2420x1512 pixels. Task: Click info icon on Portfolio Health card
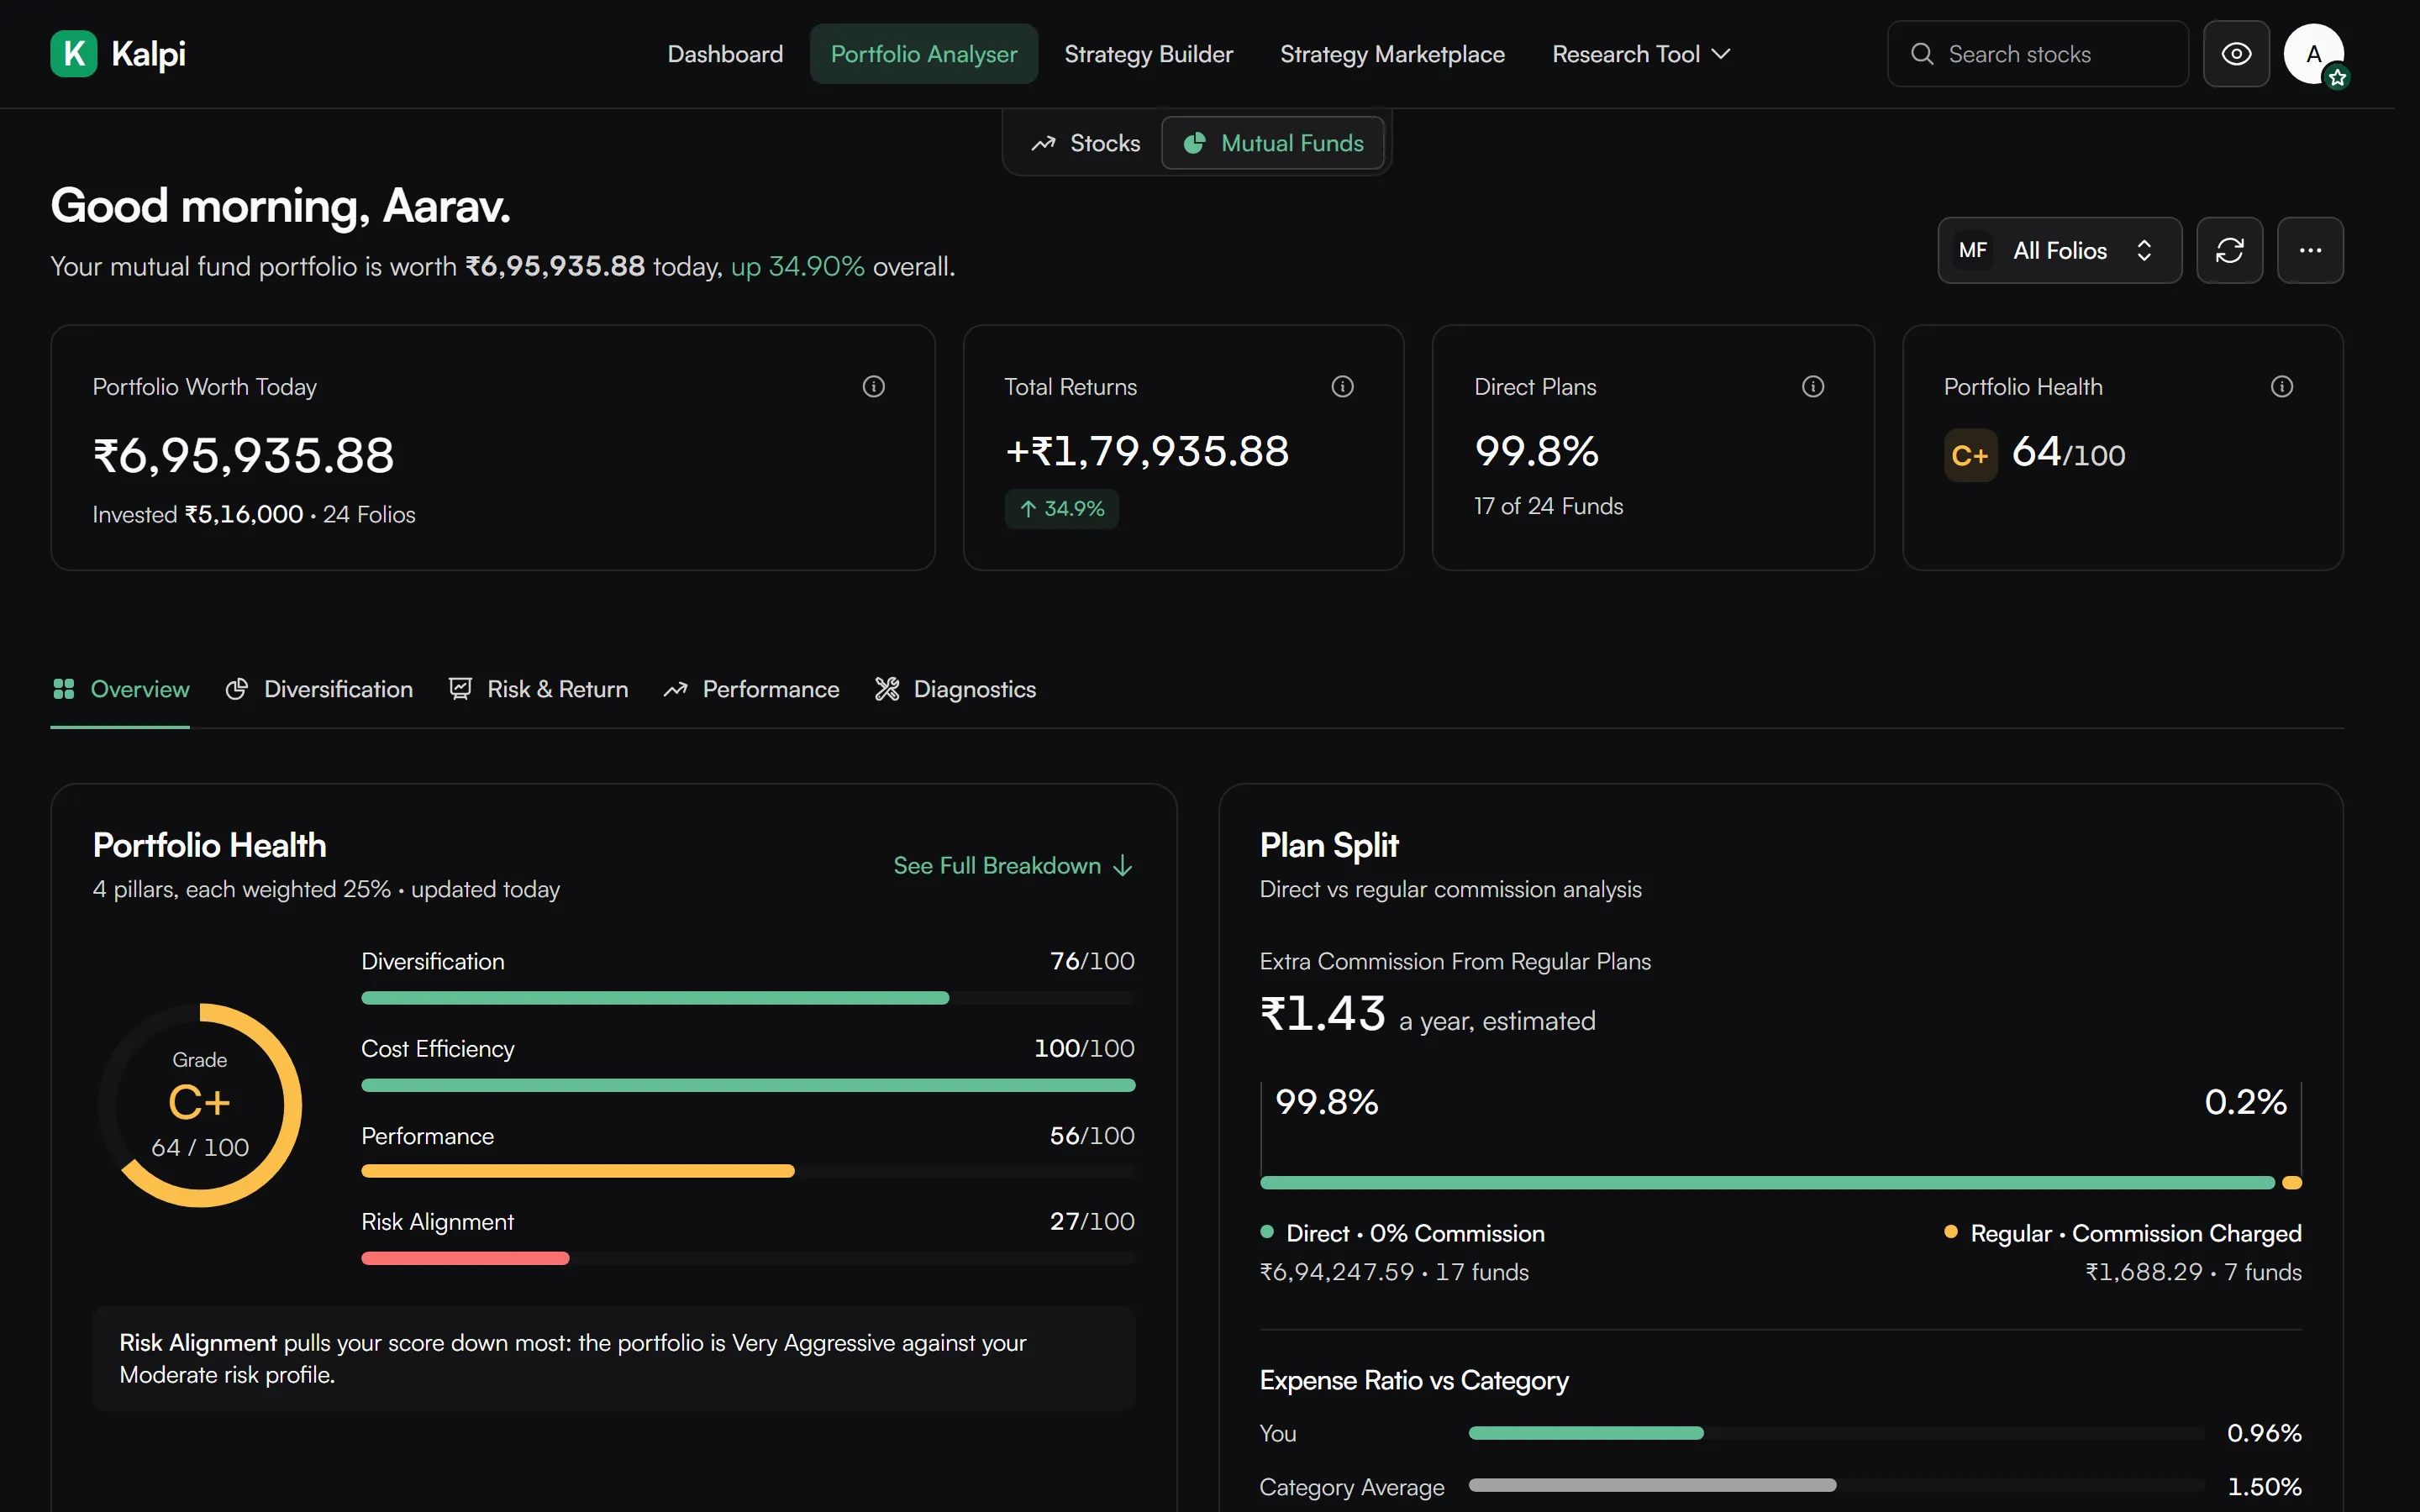click(x=2282, y=387)
